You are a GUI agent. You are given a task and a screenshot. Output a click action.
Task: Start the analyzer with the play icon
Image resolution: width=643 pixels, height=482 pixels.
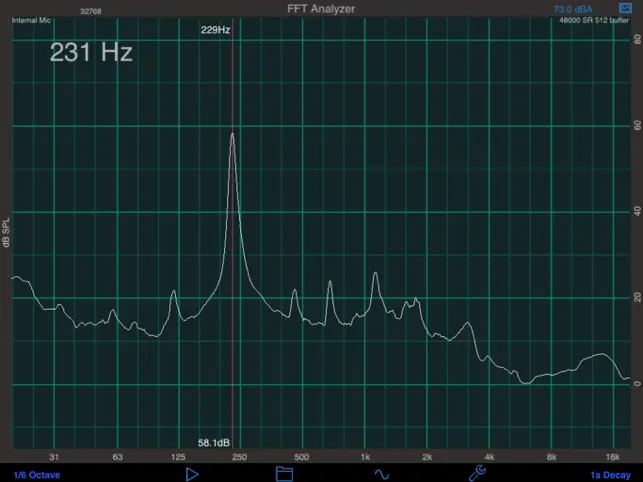click(192, 474)
